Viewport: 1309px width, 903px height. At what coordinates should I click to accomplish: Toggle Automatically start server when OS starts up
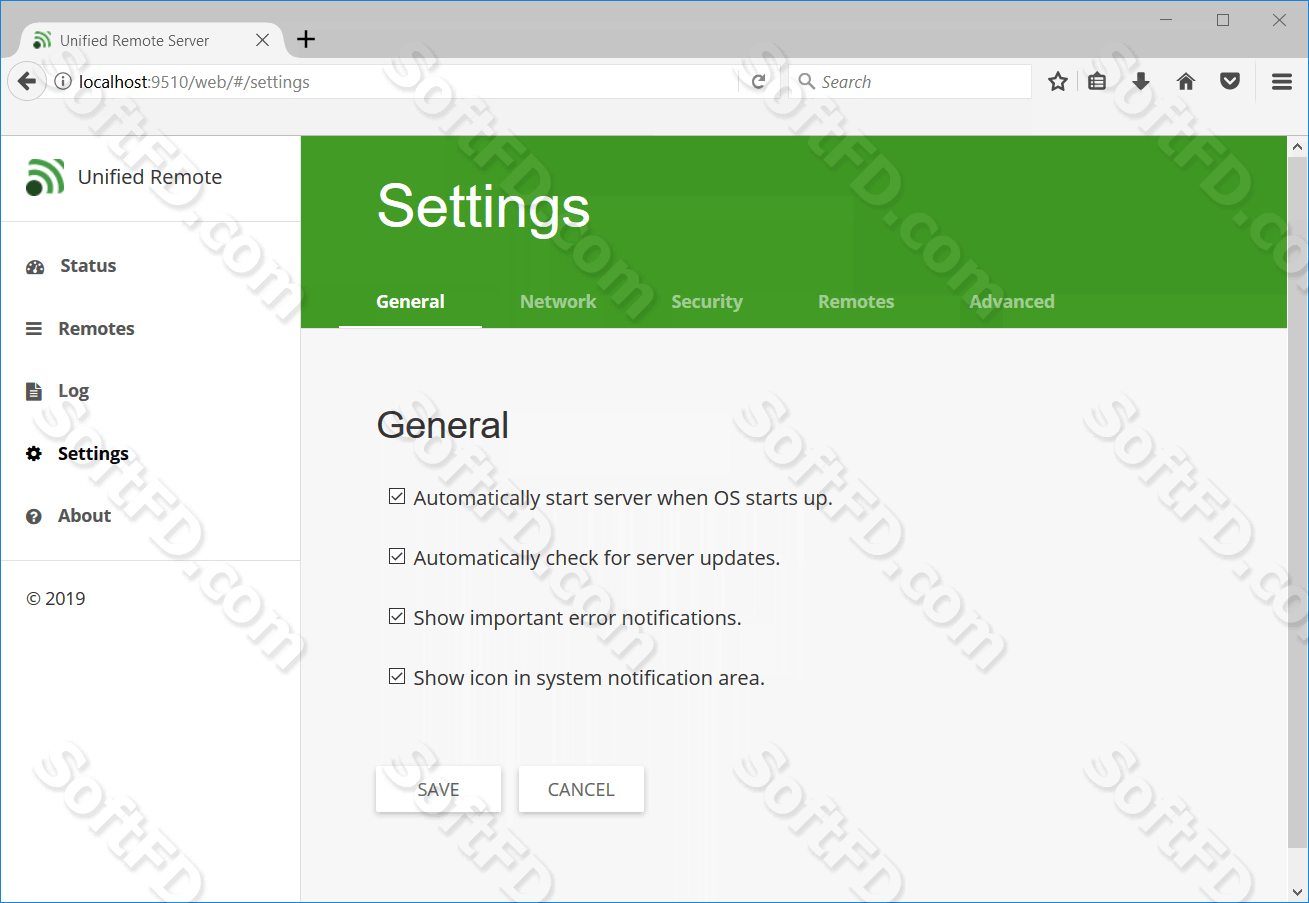point(397,496)
